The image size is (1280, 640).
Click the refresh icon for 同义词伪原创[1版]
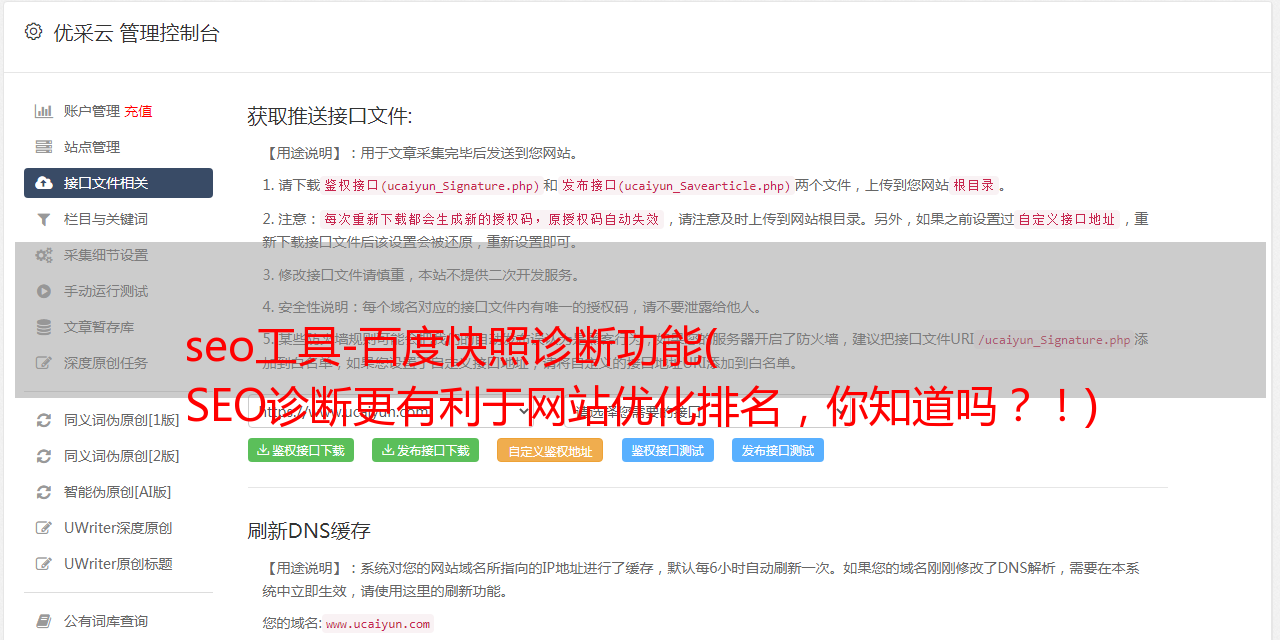coord(44,420)
